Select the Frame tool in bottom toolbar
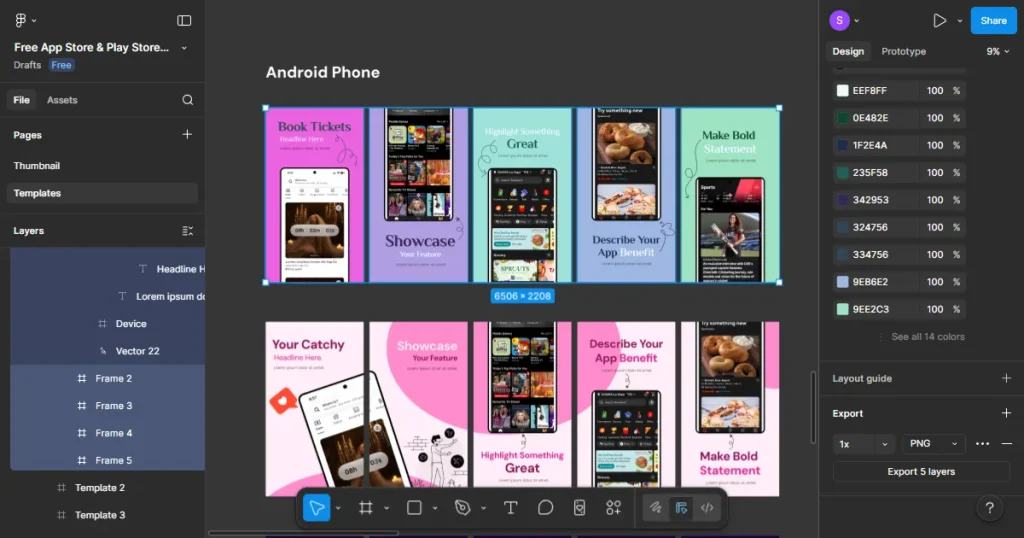Image resolution: width=1024 pixels, height=538 pixels. (x=366, y=508)
